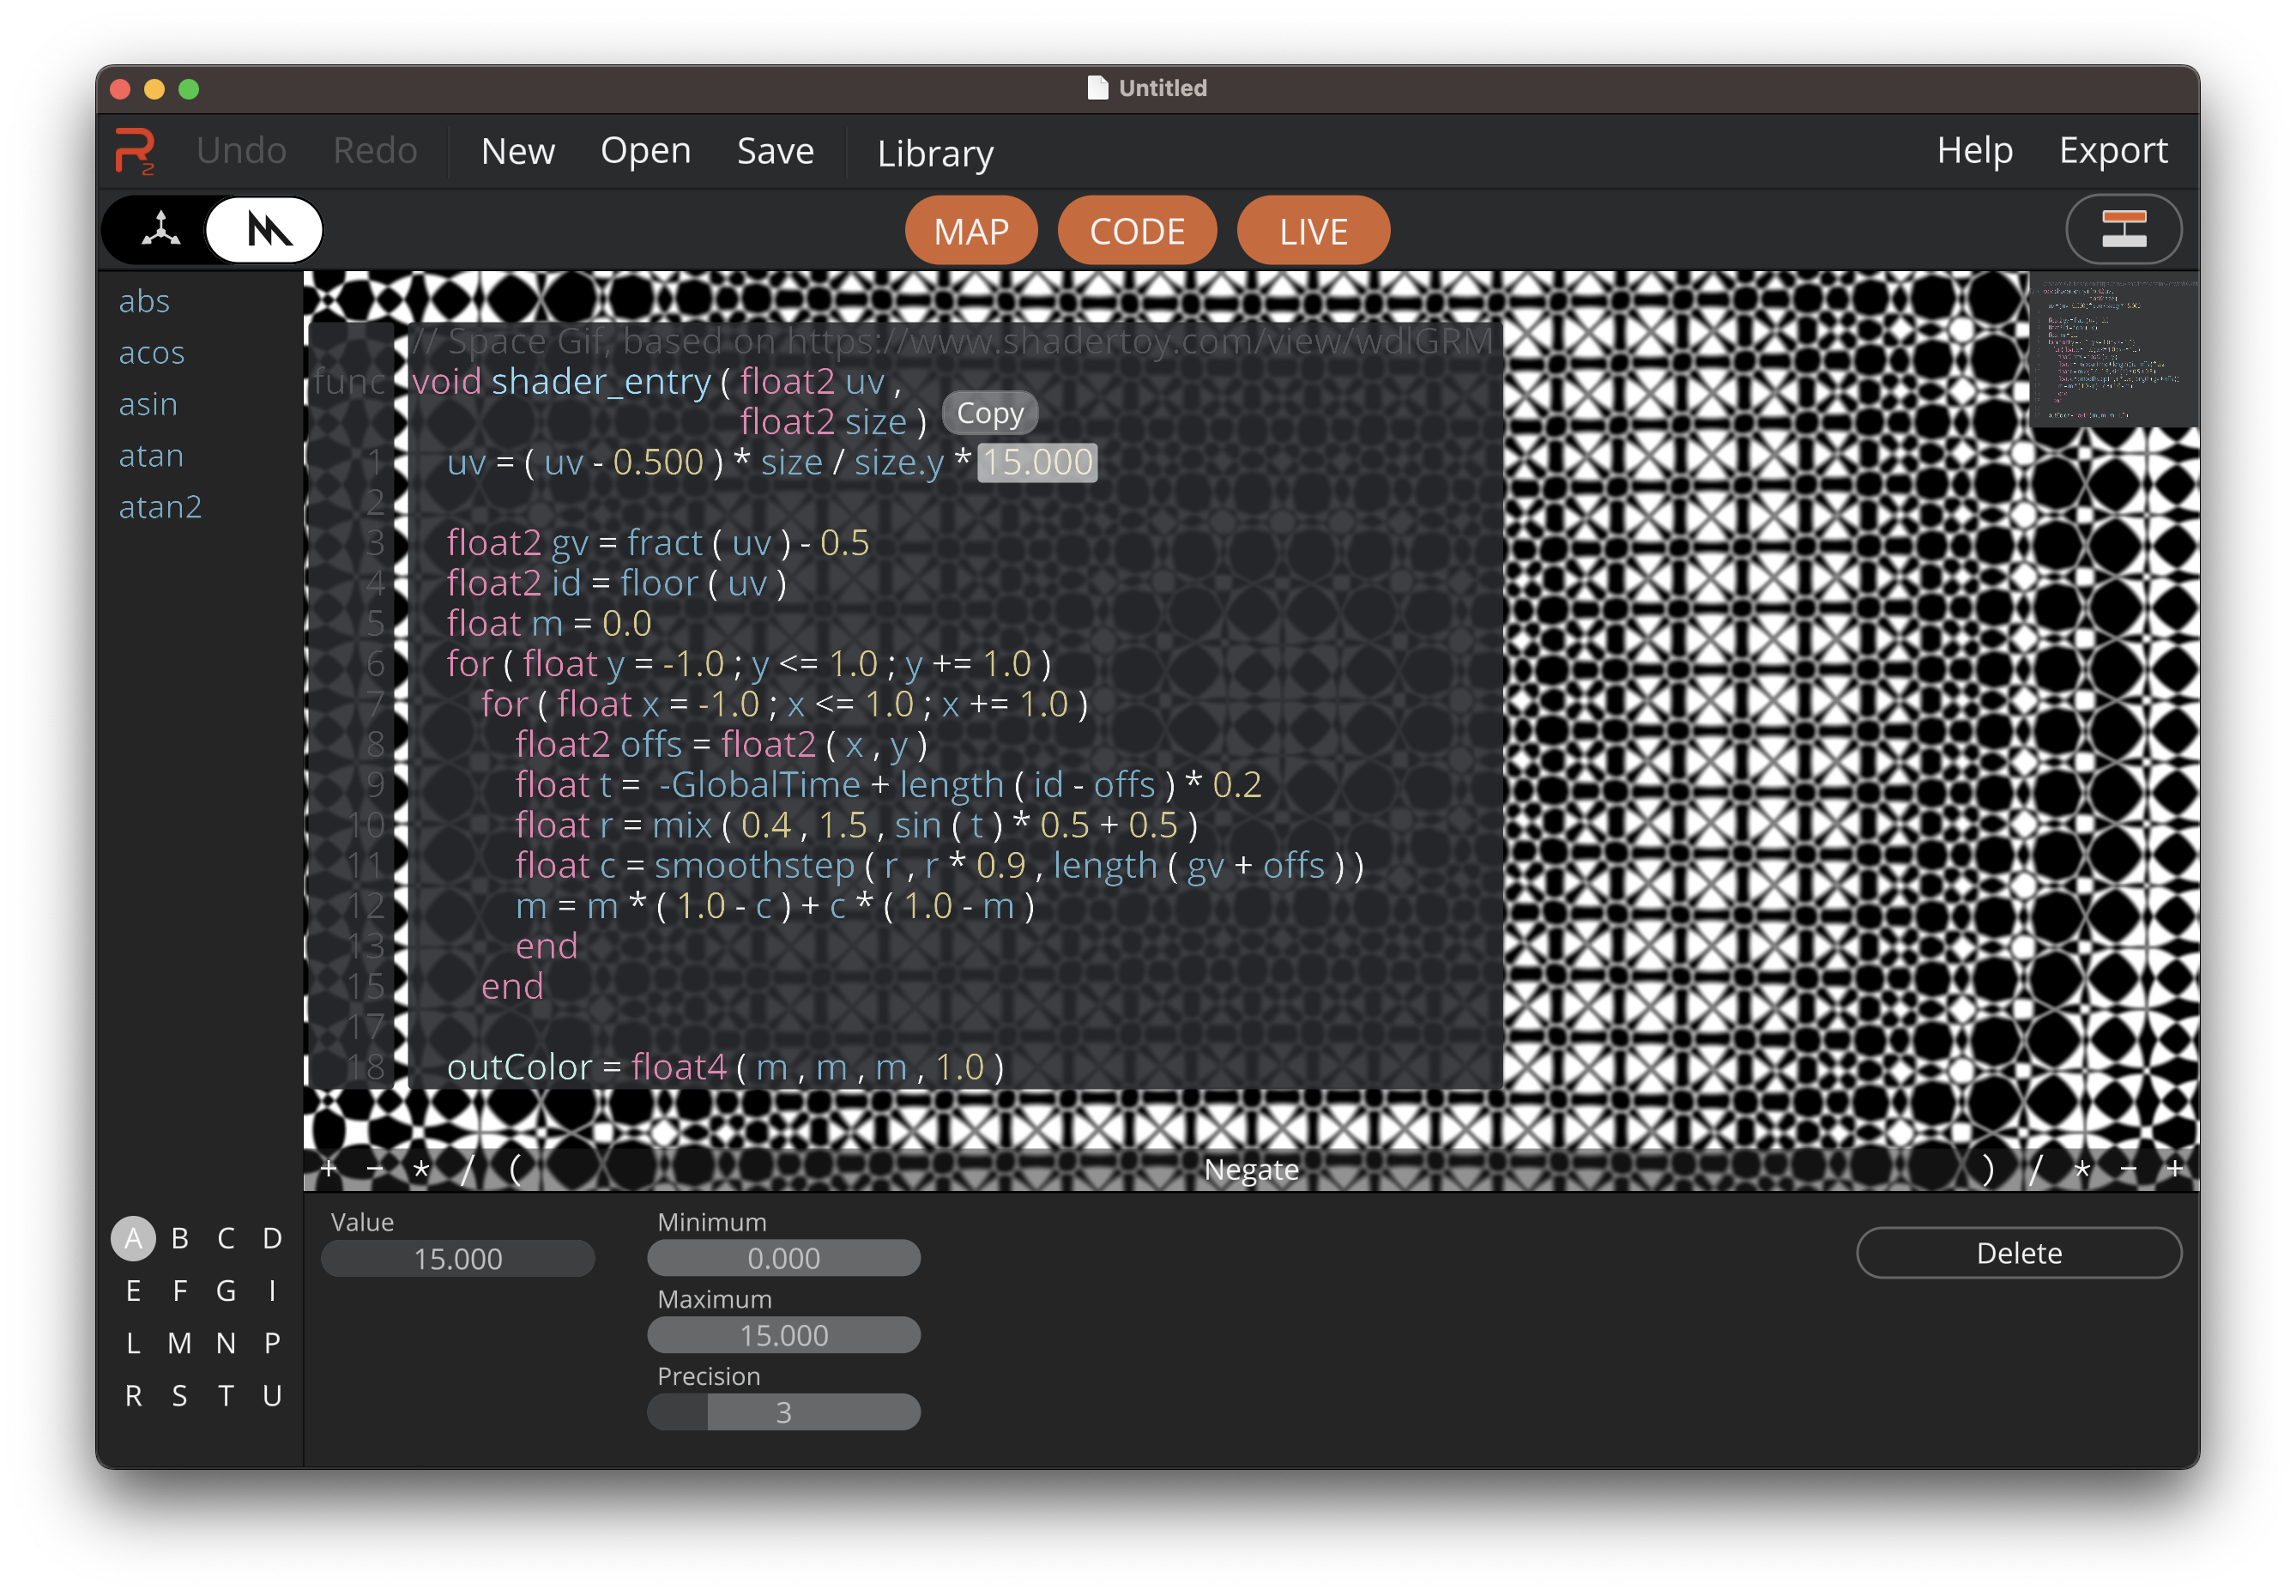Click the Maximum value field
The width and height of the screenshot is (2296, 1596).
click(783, 1335)
